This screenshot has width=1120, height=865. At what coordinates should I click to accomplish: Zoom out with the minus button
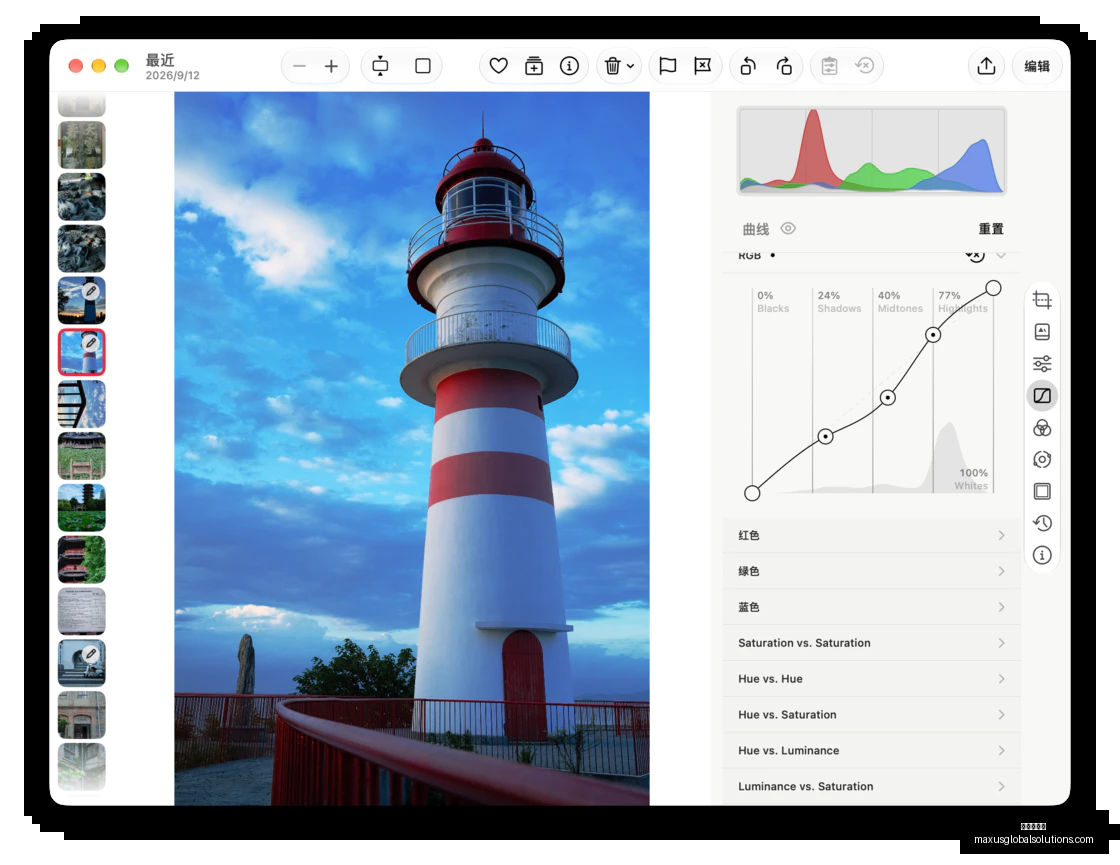coord(299,66)
